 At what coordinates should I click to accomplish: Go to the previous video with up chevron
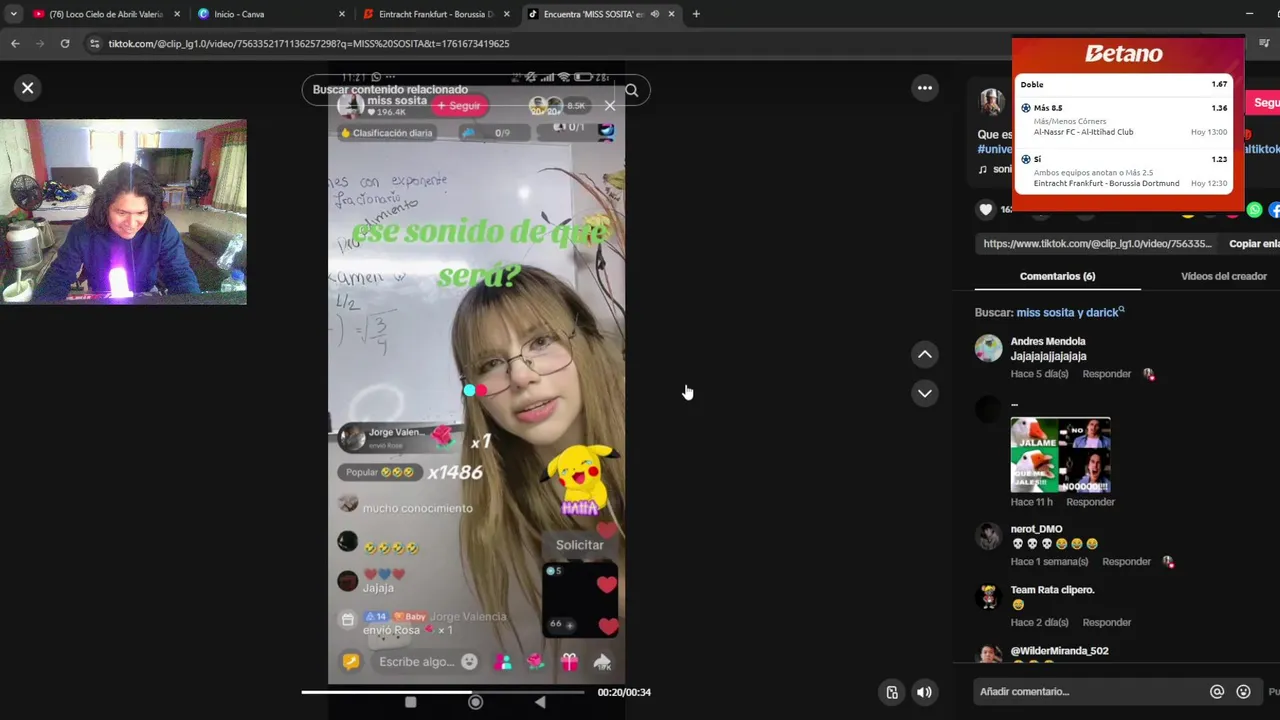[925, 354]
